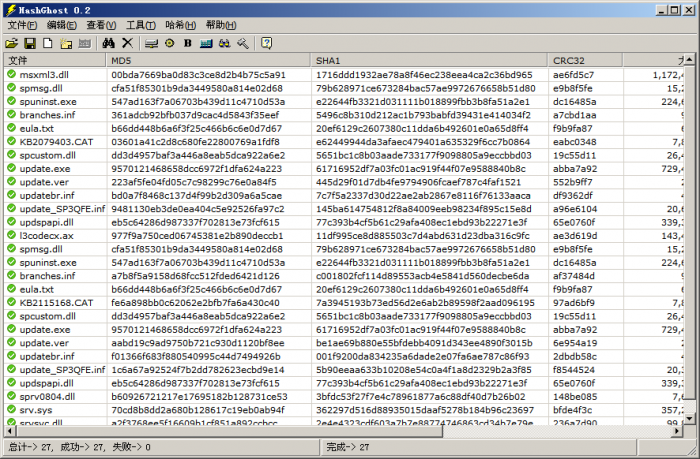
Task: Click the bold B toolbar icon
Action: [188, 43]
